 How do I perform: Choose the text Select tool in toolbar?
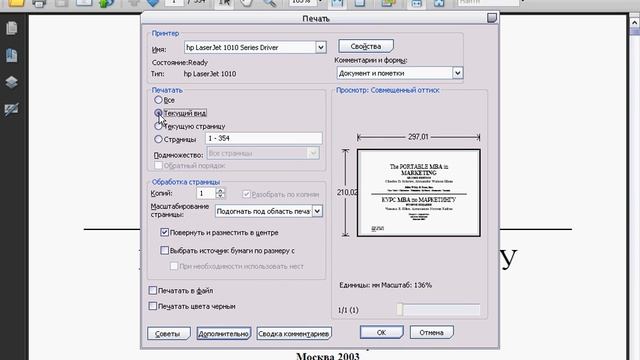224,4
